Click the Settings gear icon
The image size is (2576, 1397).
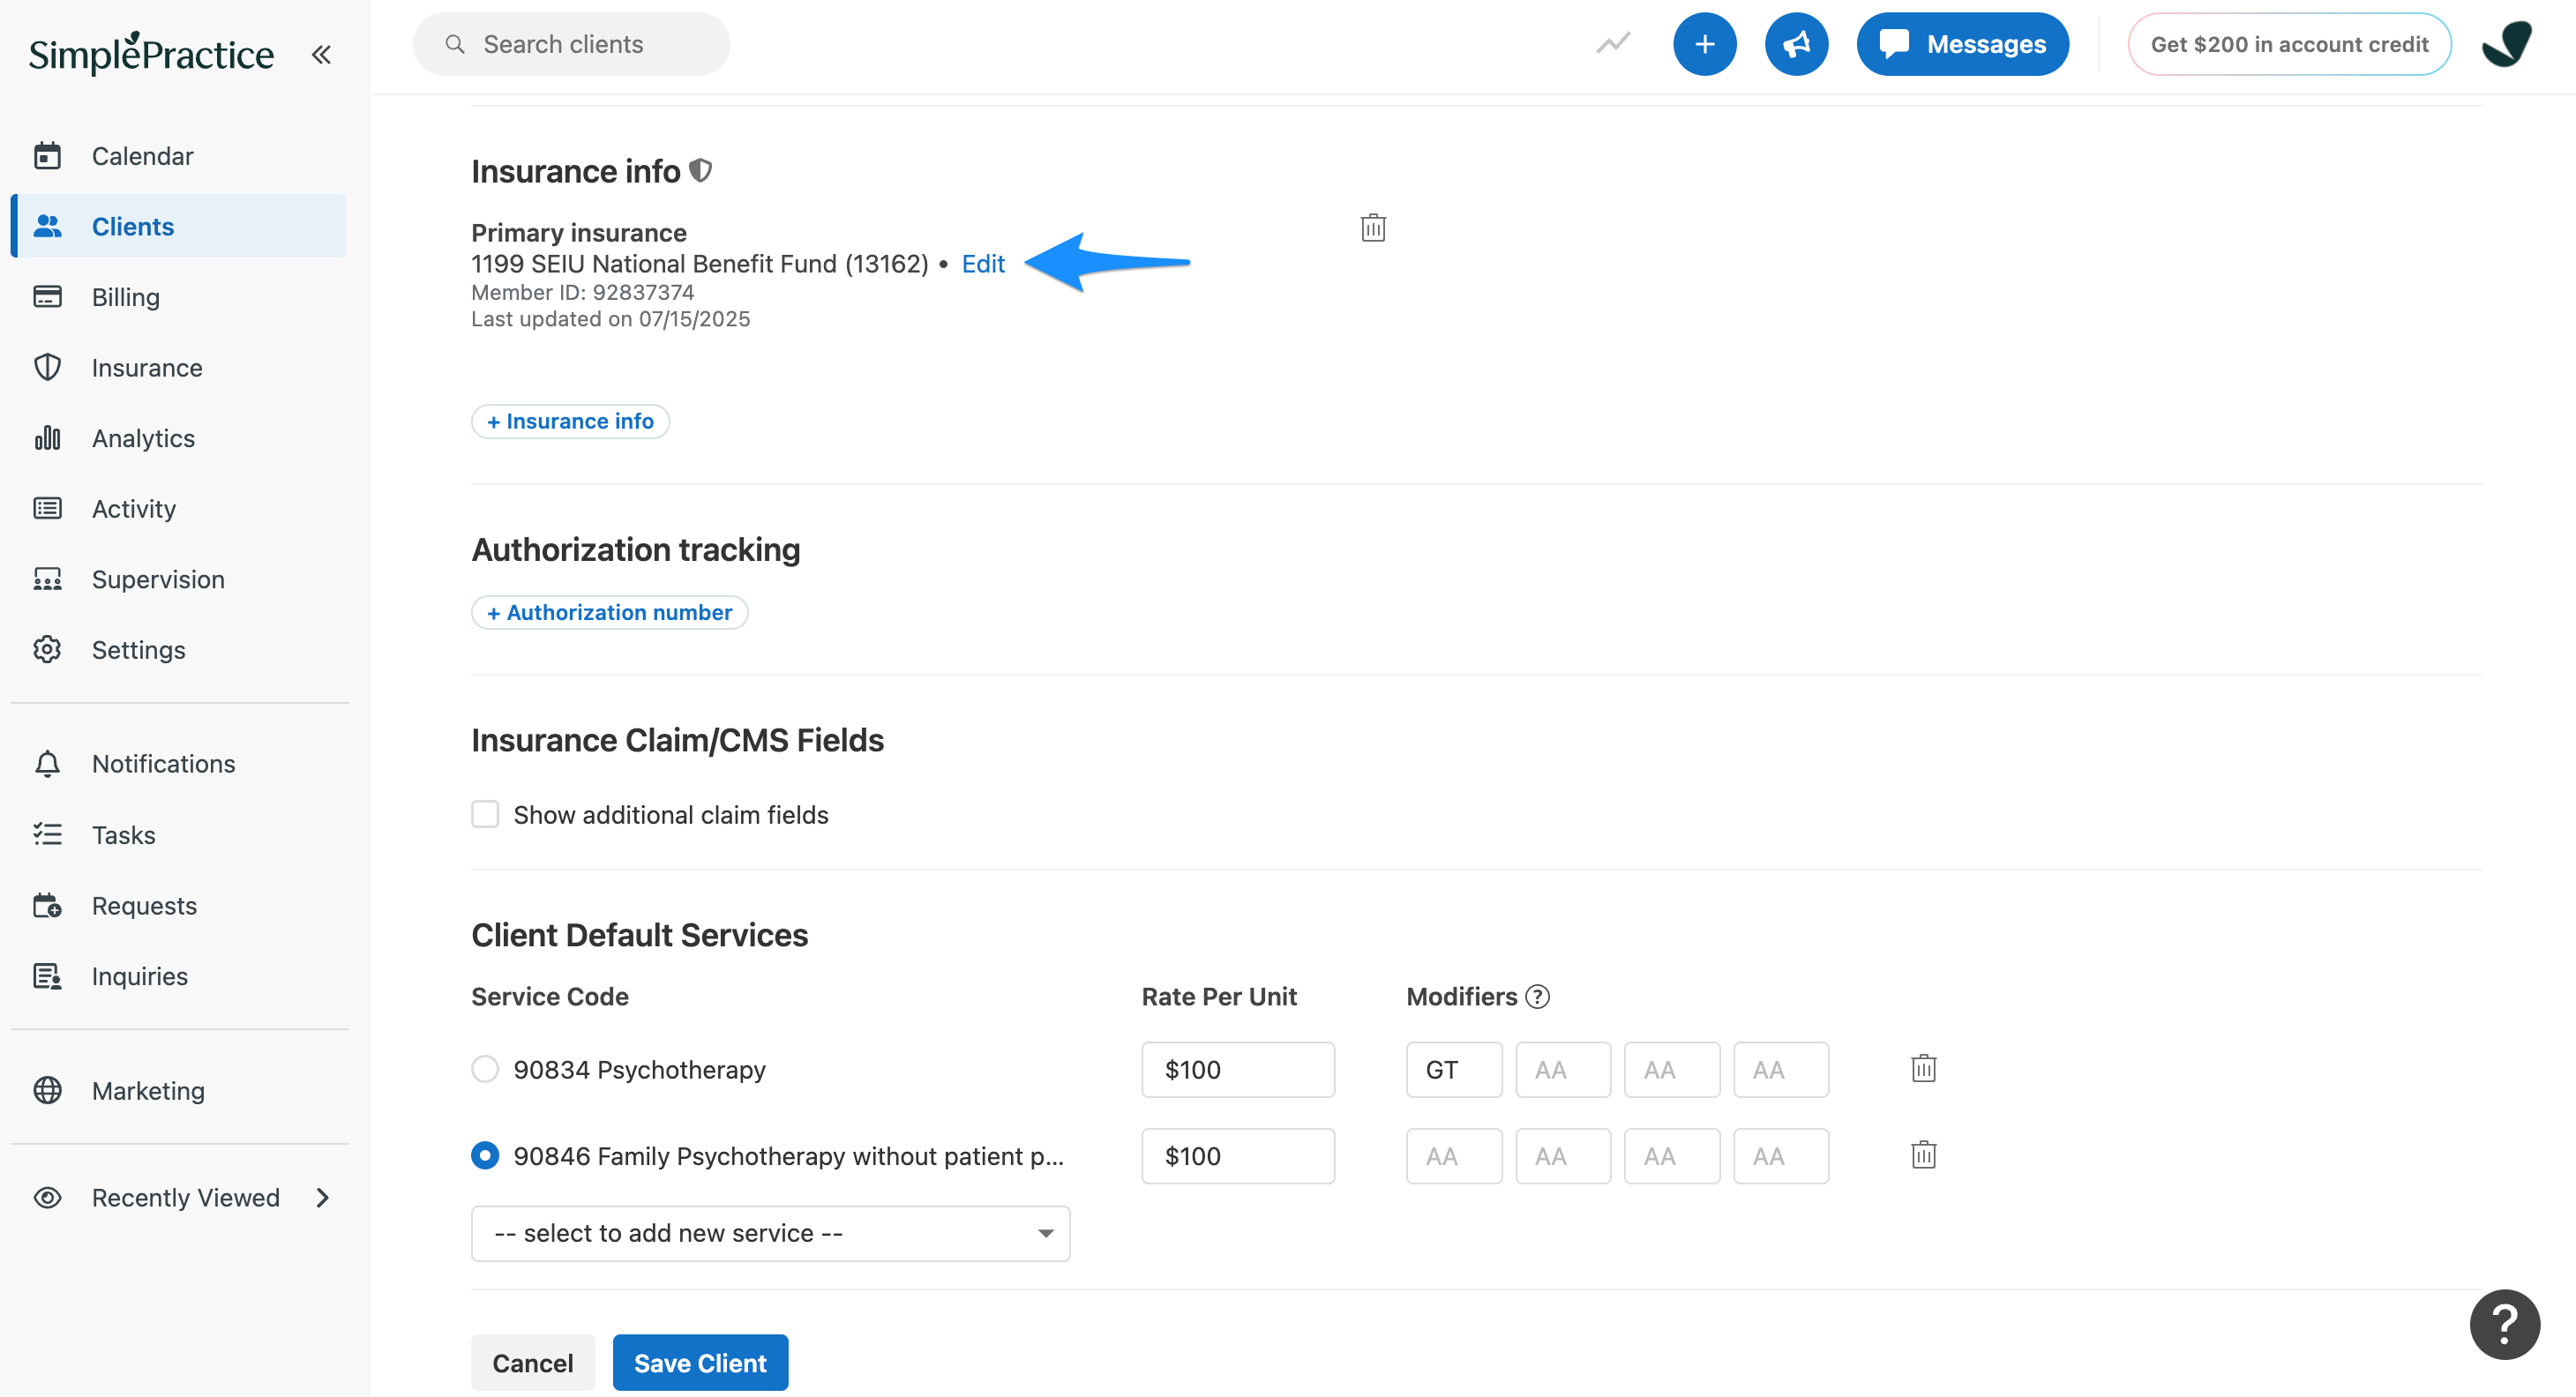click(x=47, y=649)
